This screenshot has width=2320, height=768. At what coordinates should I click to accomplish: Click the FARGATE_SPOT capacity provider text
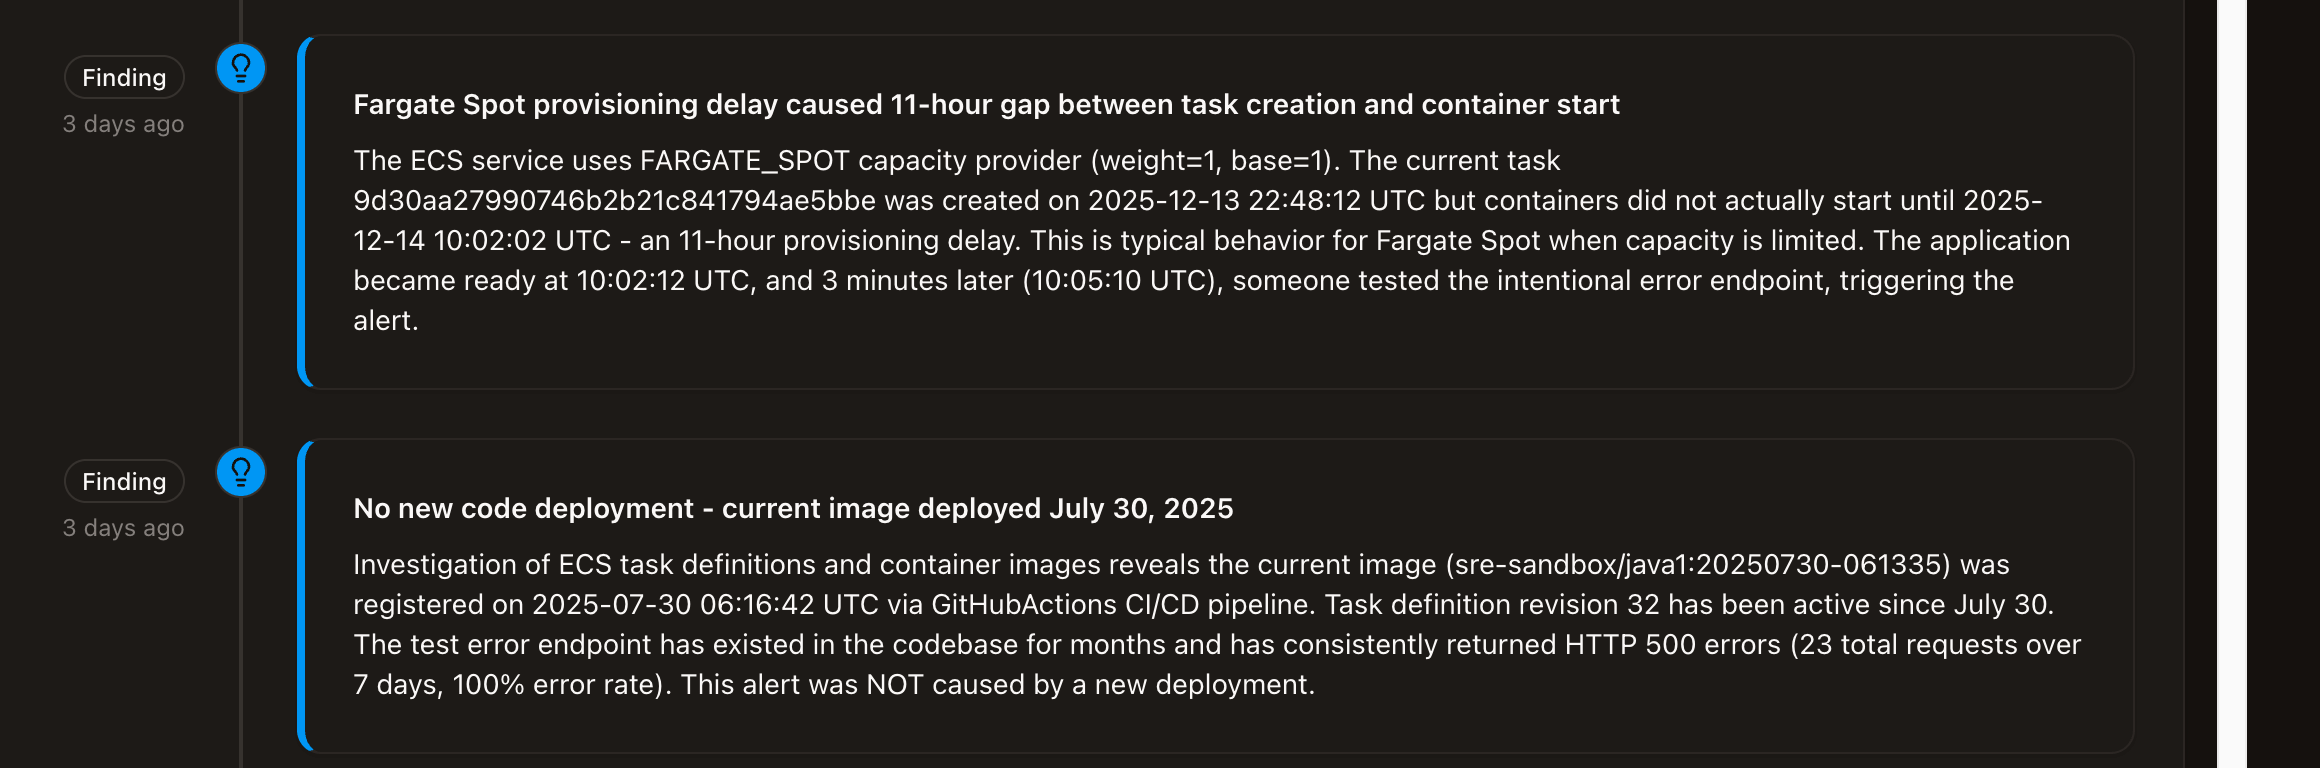click(x=744, y=161)
